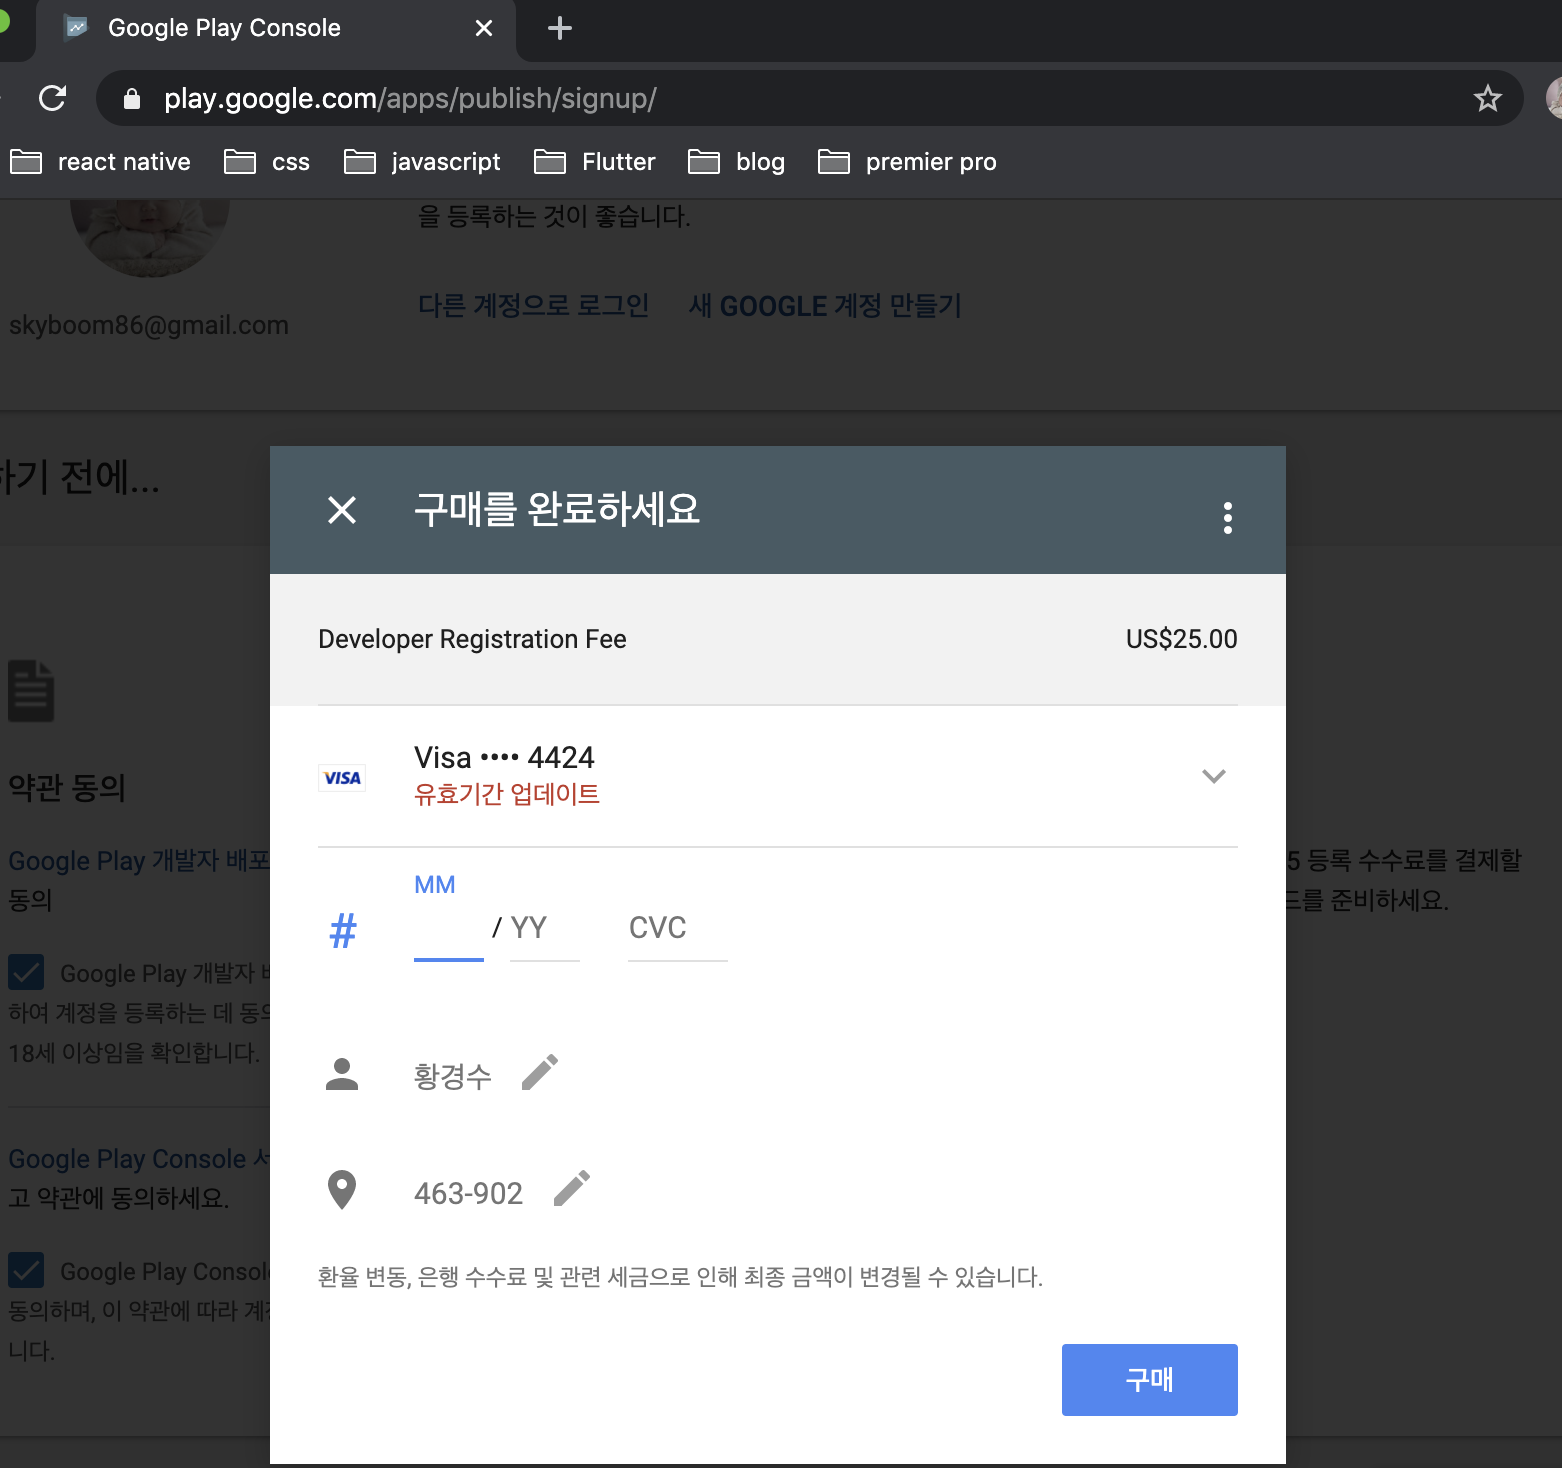This screenshot has width=1562, height=1468.
Task: Open the three-dot menu in purchase dialog
Action: [x=1227, y=517]
